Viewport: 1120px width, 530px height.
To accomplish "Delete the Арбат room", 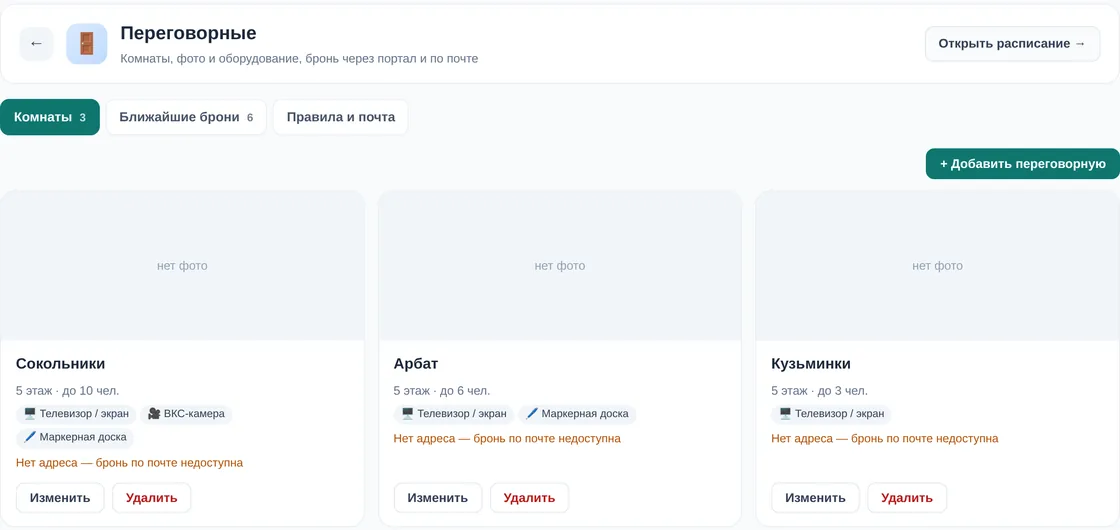I will 529,498.
